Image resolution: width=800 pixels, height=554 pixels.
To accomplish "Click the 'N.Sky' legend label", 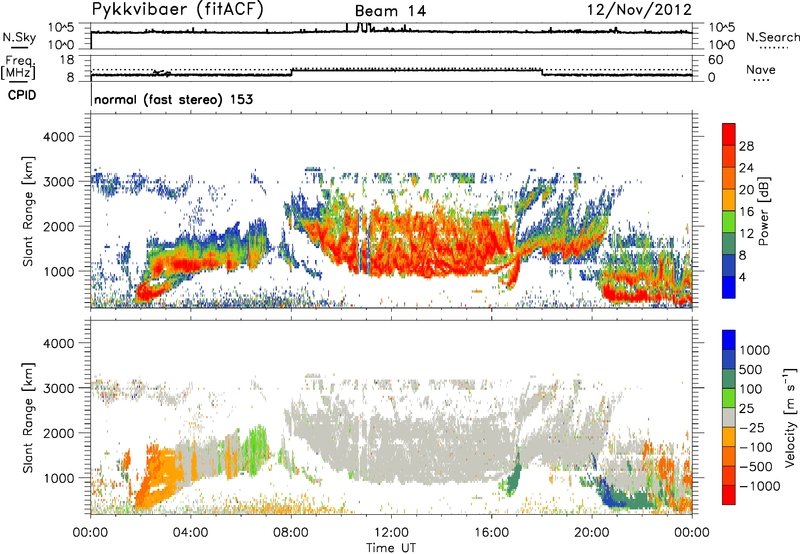I will click(19, 37).
